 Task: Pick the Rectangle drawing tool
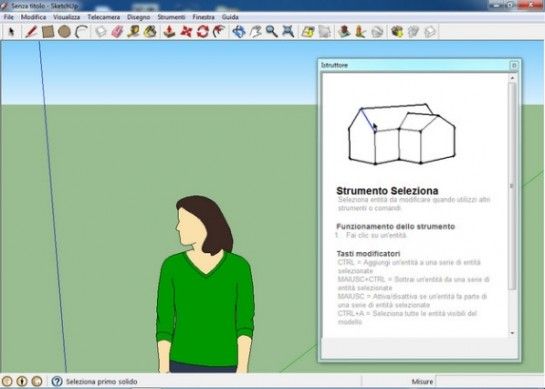click(x=48, y=32)
